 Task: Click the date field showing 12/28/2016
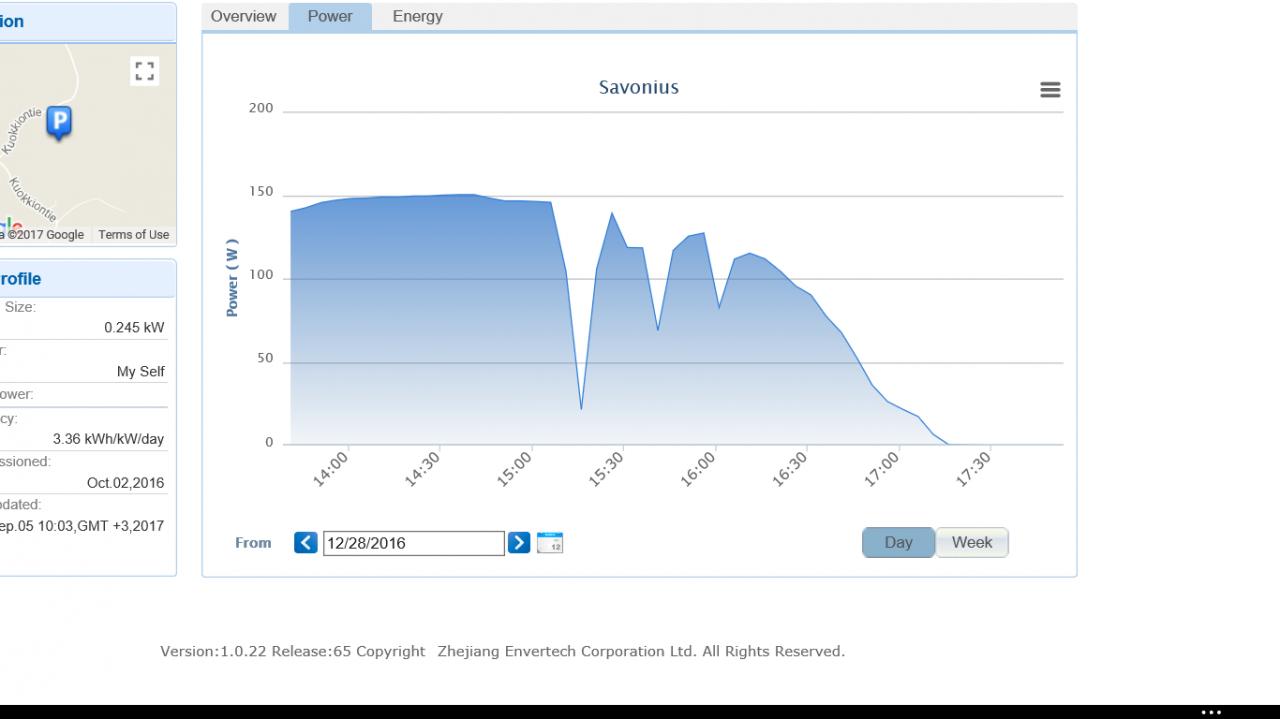(413, 543)
